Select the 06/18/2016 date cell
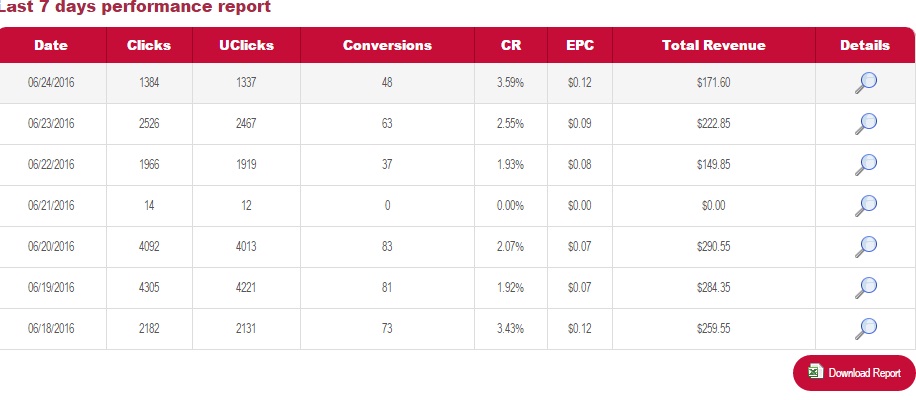The image size is (916, 400). click(51, 328)
